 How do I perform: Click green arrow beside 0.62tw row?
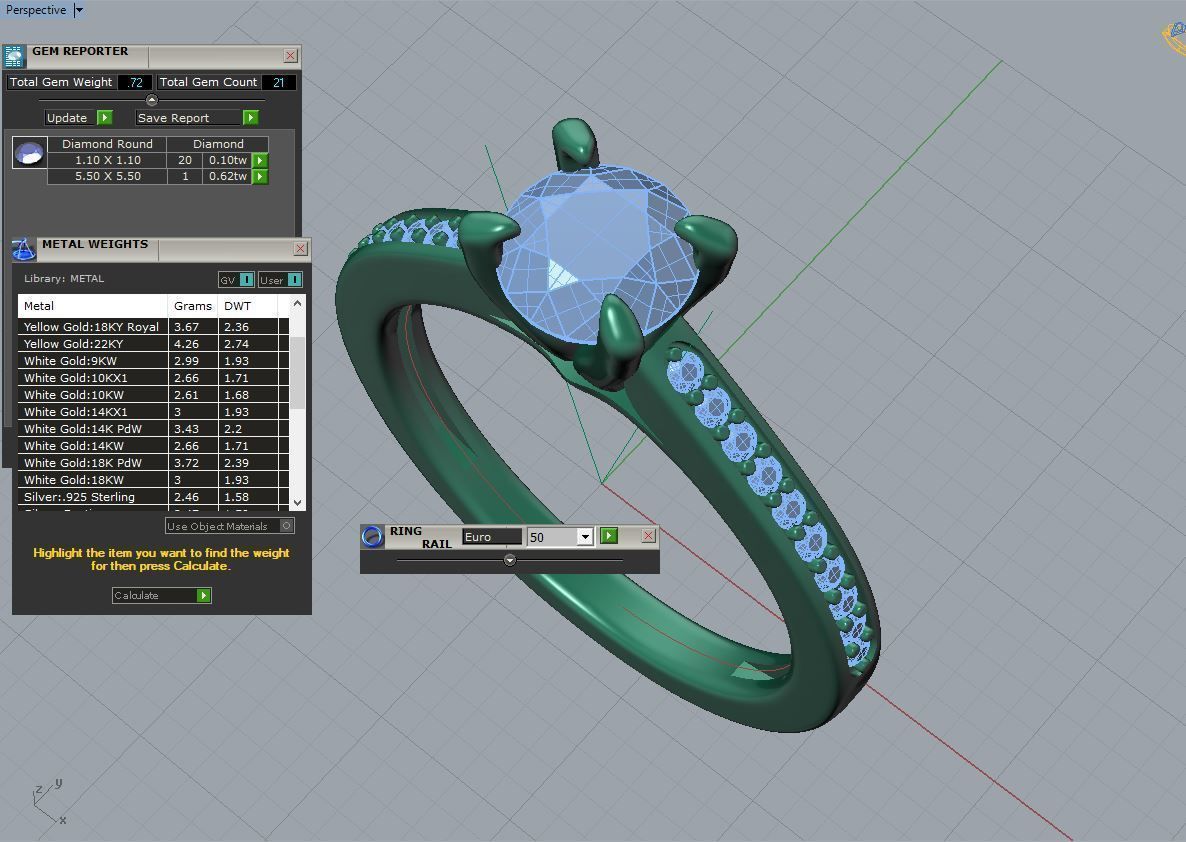259,176
